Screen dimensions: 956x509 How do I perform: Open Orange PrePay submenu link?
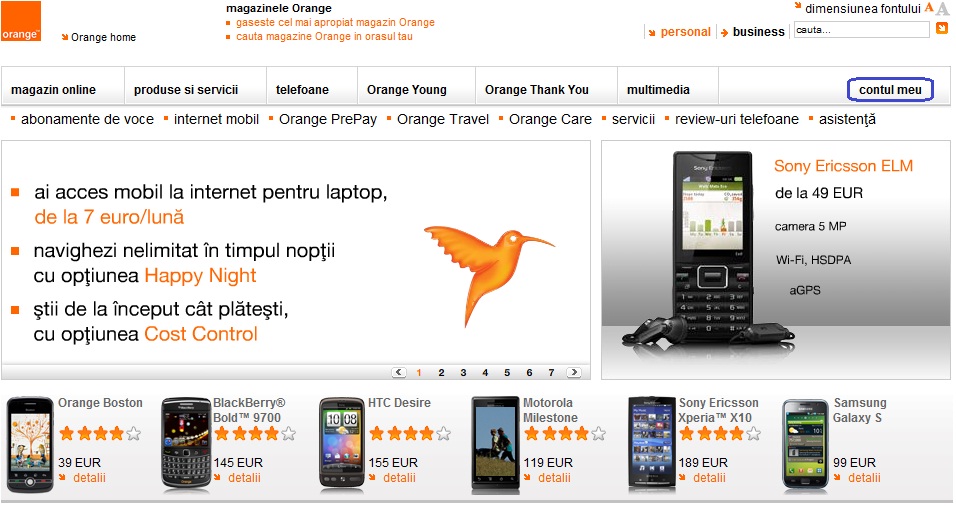(328, 119)
